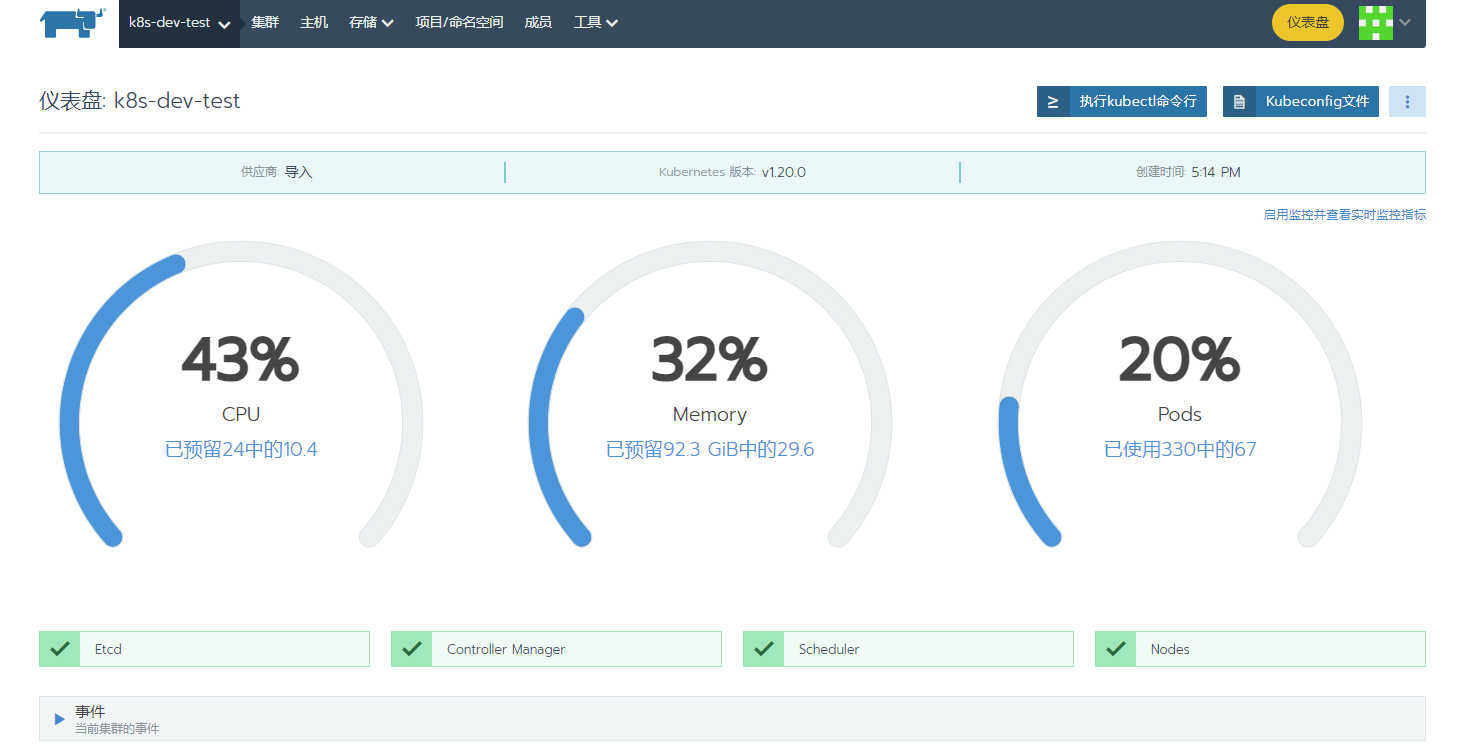Open the 成员 menu item
This screenshot has height=750, width=1461.
pos(538,23)
